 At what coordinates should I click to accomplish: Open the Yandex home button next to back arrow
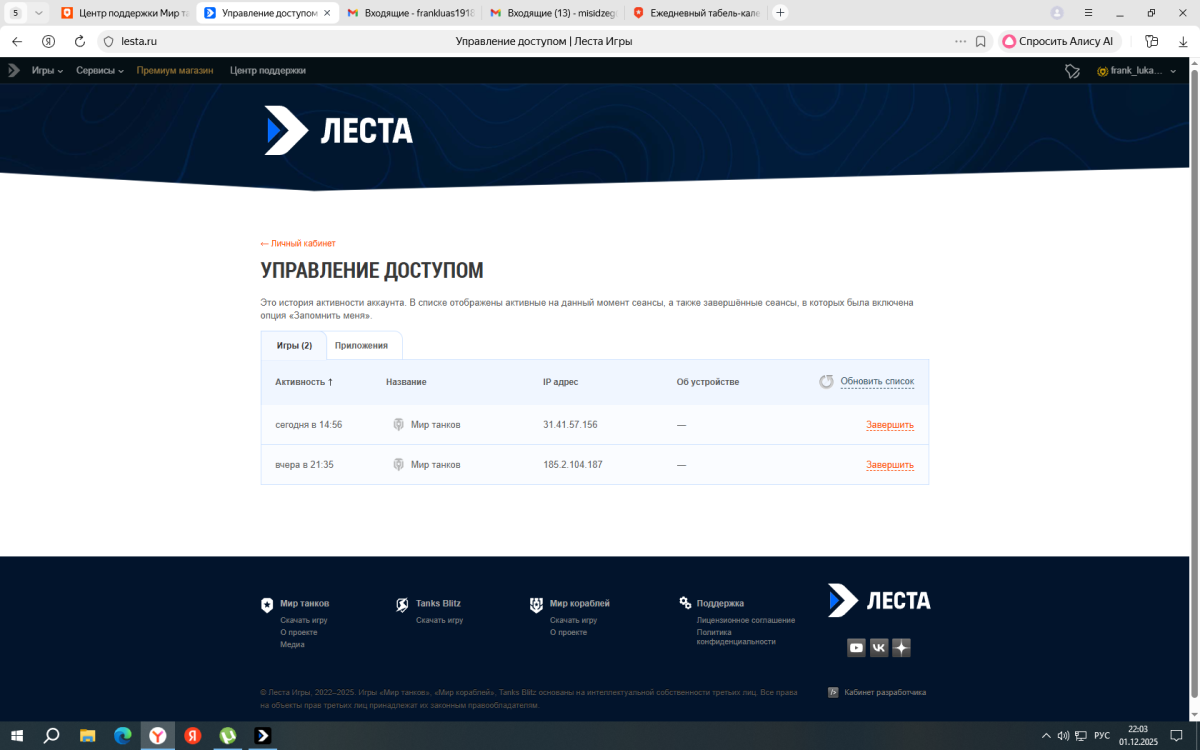(x=48, y=42)
